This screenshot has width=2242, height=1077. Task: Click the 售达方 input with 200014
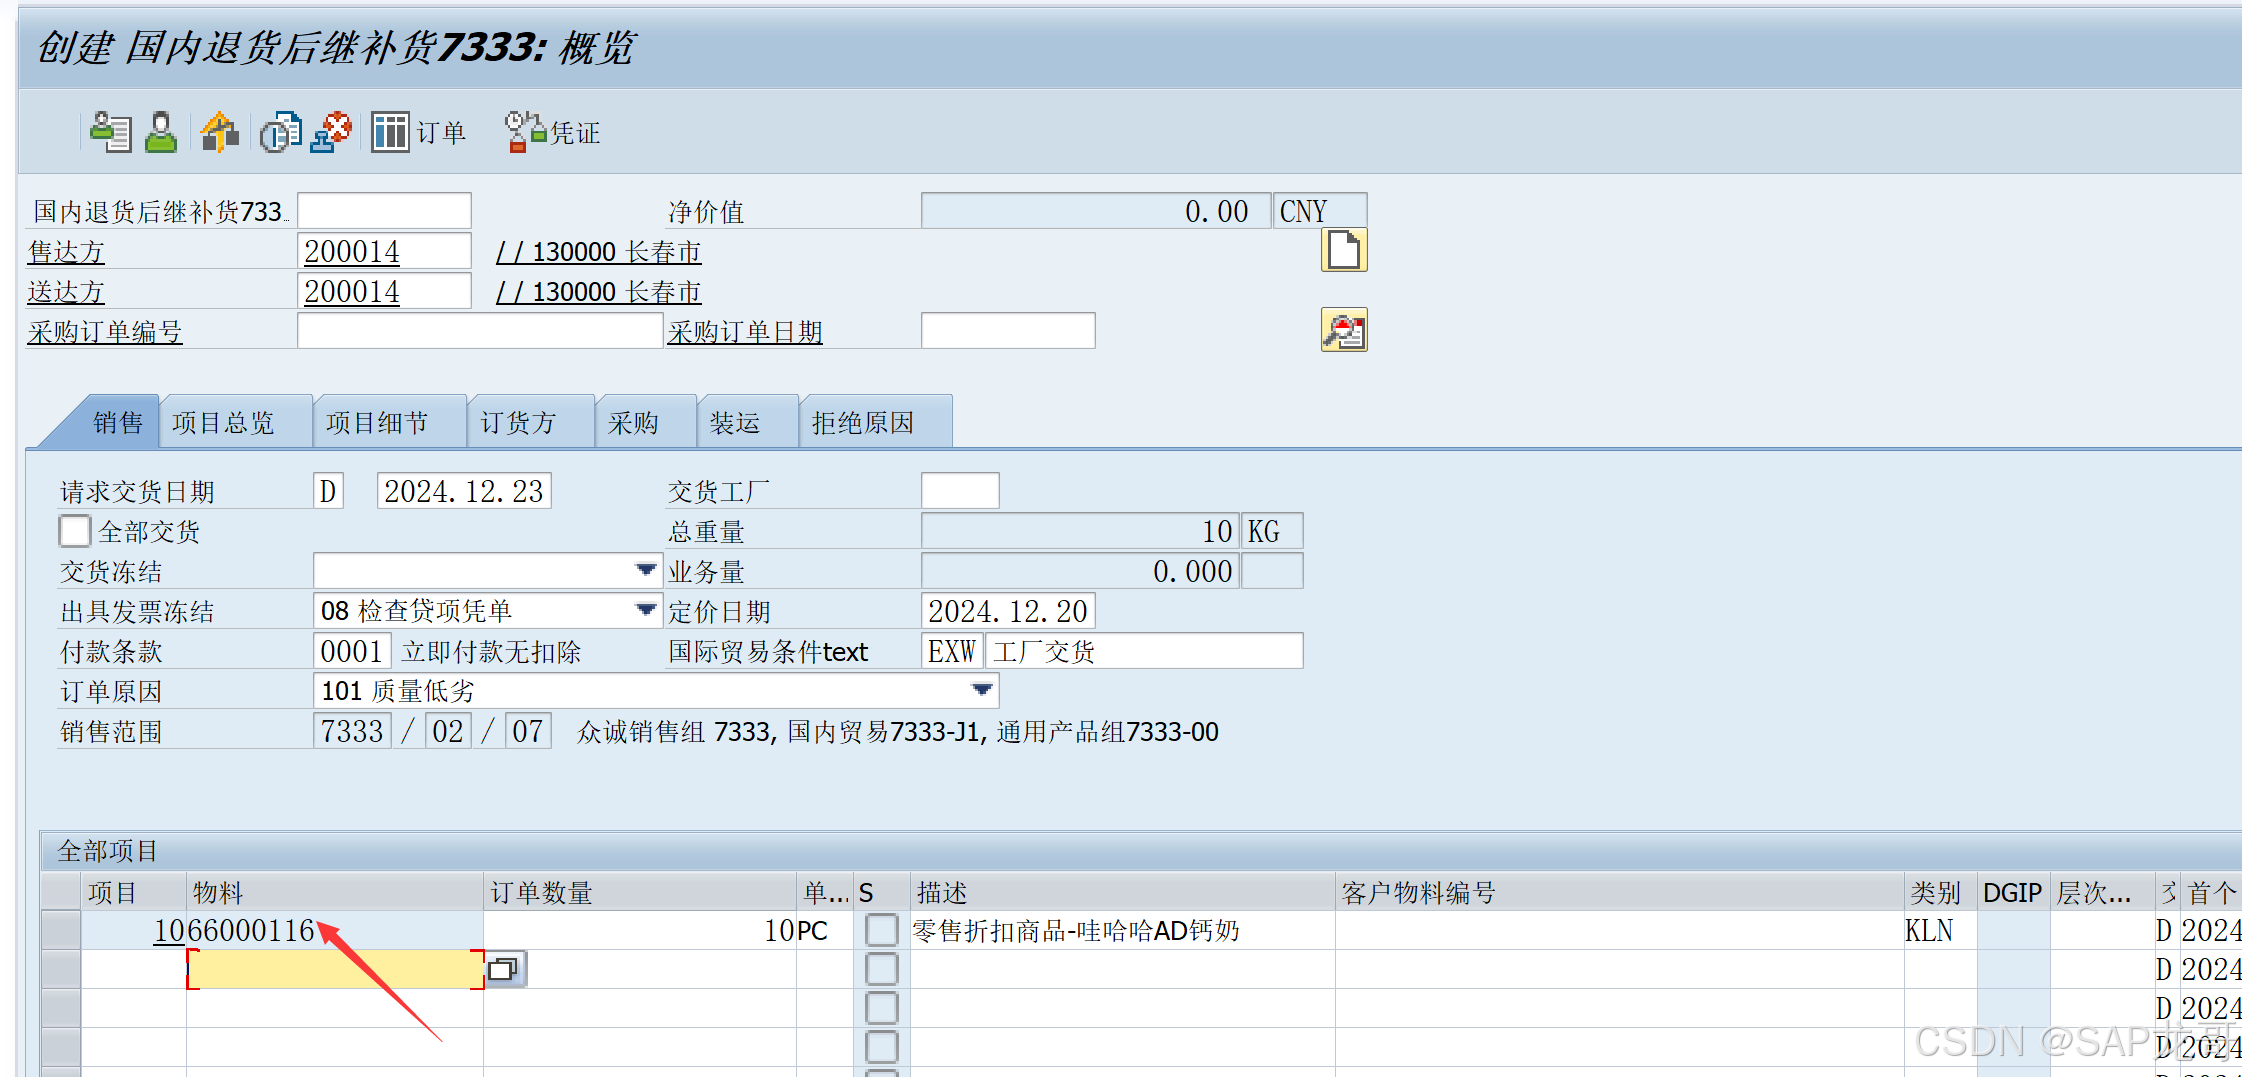tap(384, 250)
